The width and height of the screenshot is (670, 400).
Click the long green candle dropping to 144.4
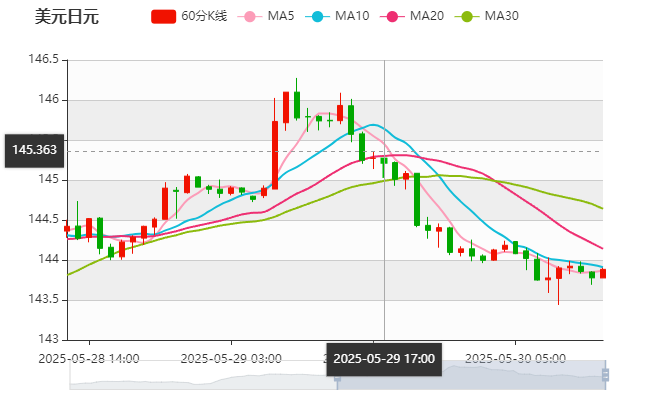coord(417,199)
